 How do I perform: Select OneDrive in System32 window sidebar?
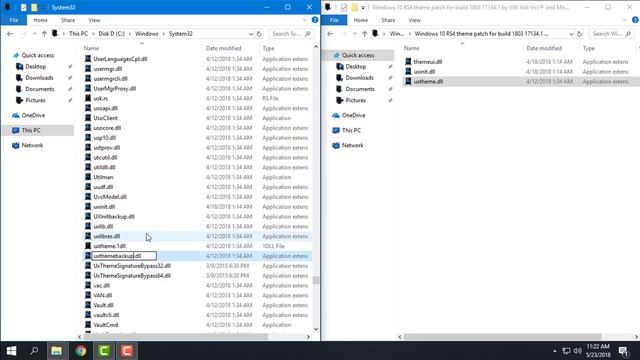click(33, 115)
